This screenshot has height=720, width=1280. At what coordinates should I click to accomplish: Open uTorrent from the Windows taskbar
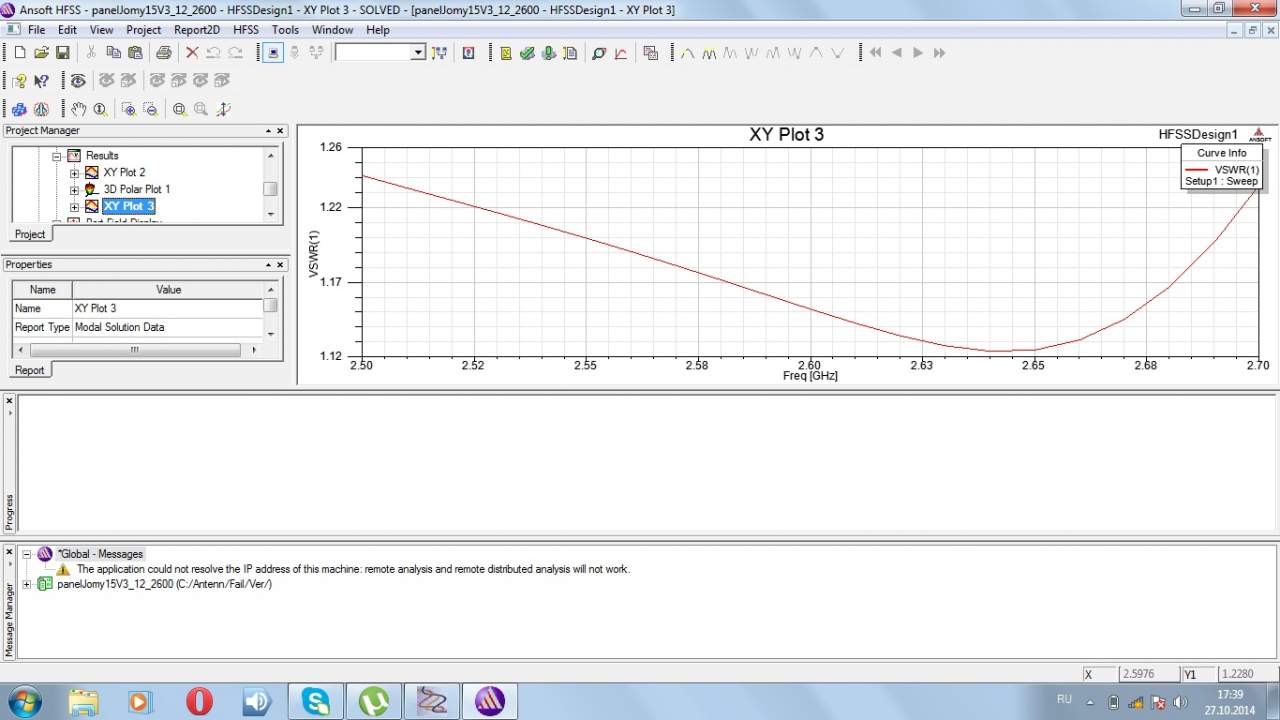[x=374, y=701]
